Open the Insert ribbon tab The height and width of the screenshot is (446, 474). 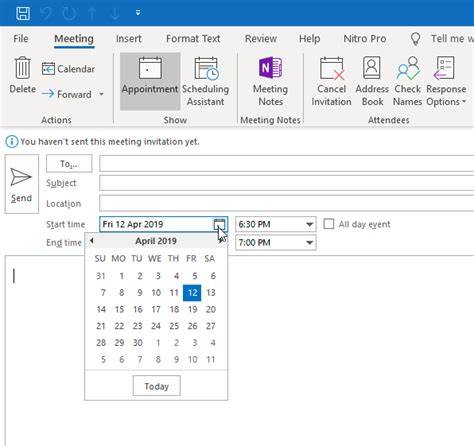click(129, 39)
